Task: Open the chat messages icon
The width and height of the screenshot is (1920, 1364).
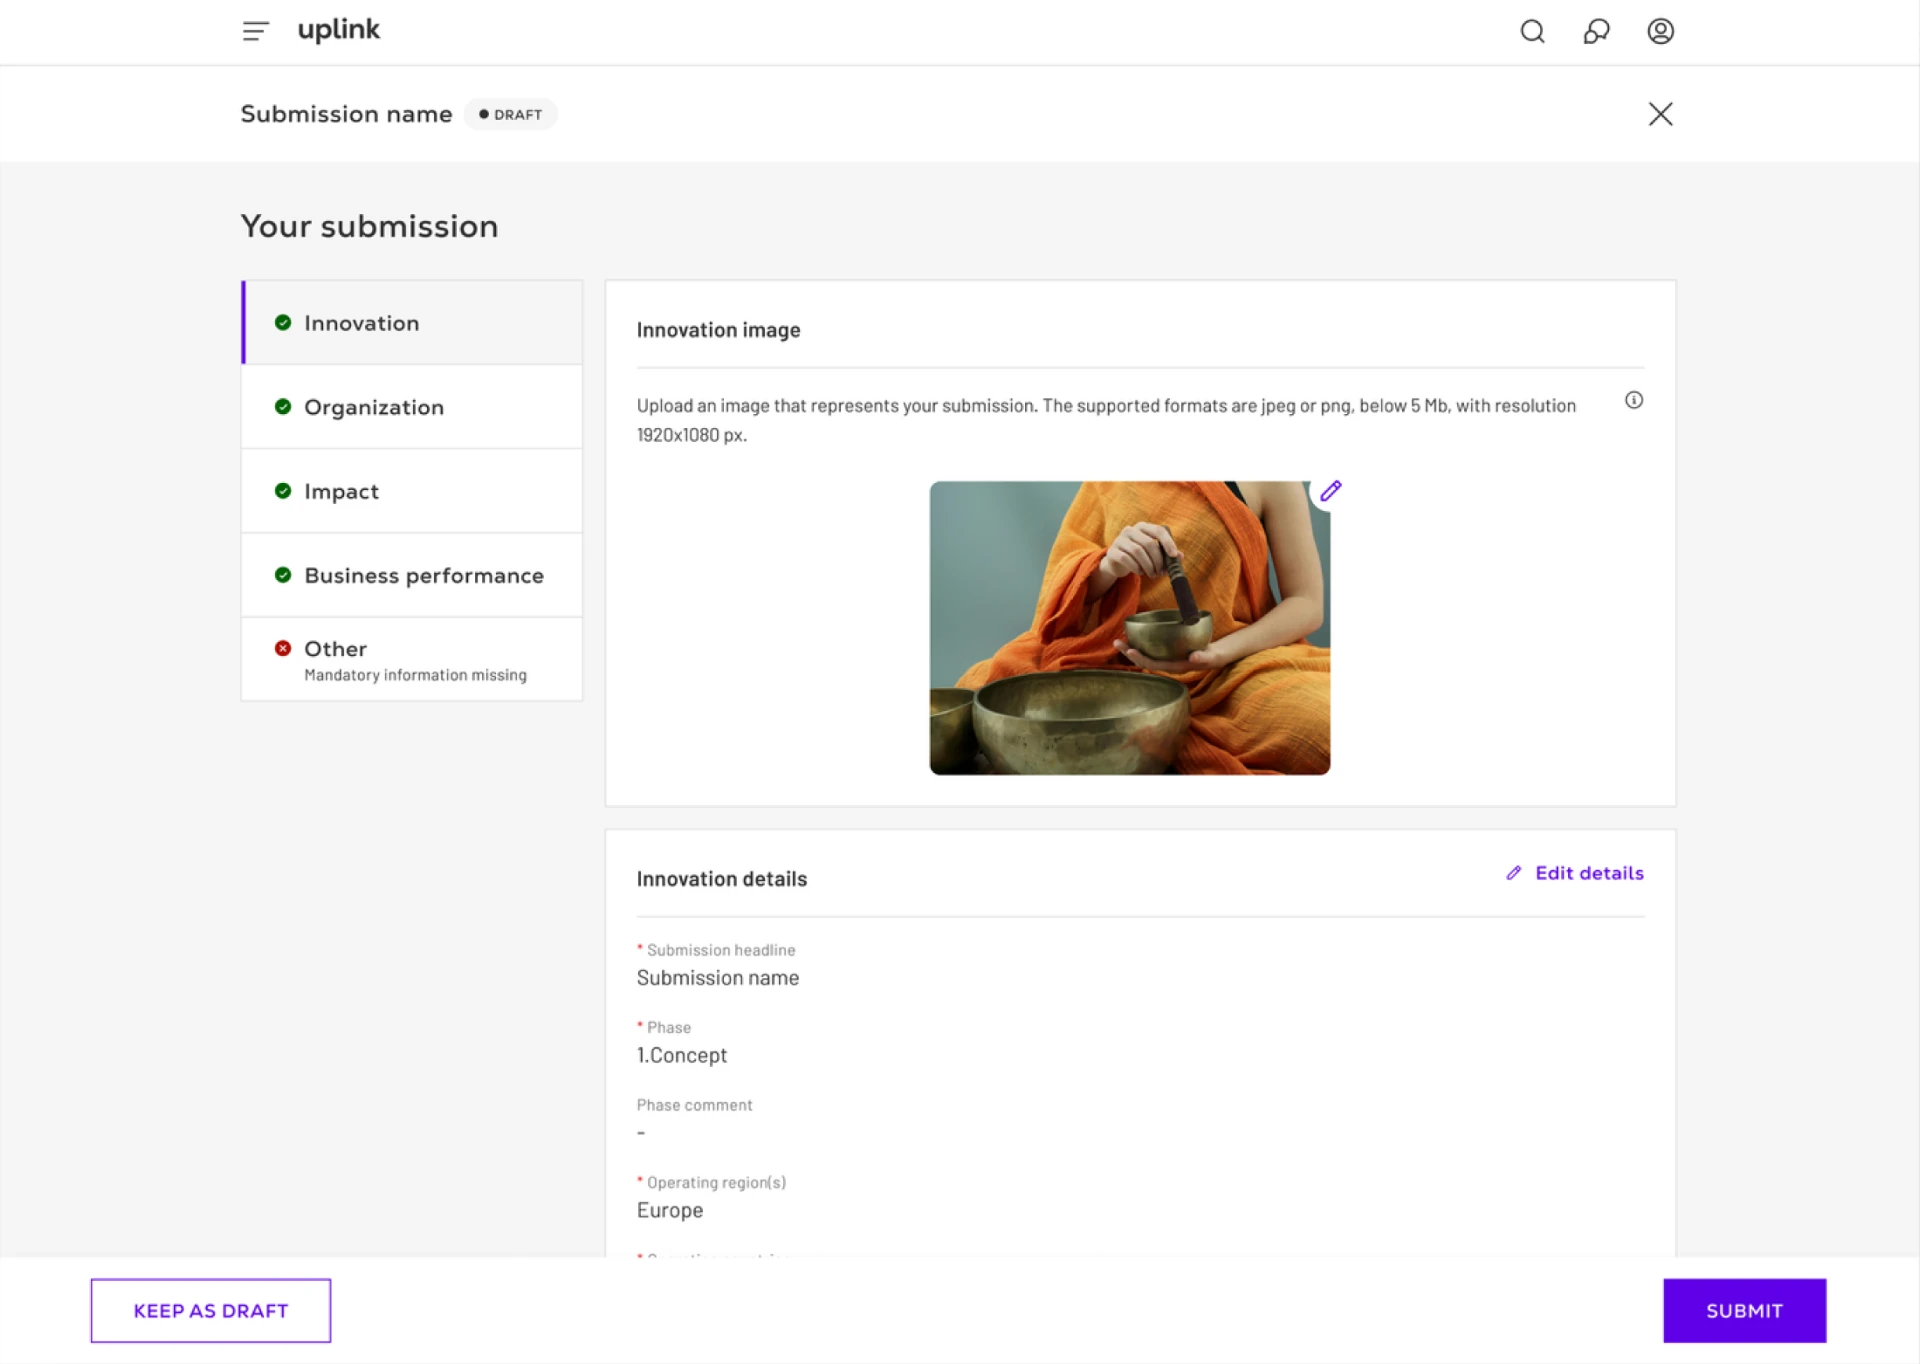Action: point(1596,31)
